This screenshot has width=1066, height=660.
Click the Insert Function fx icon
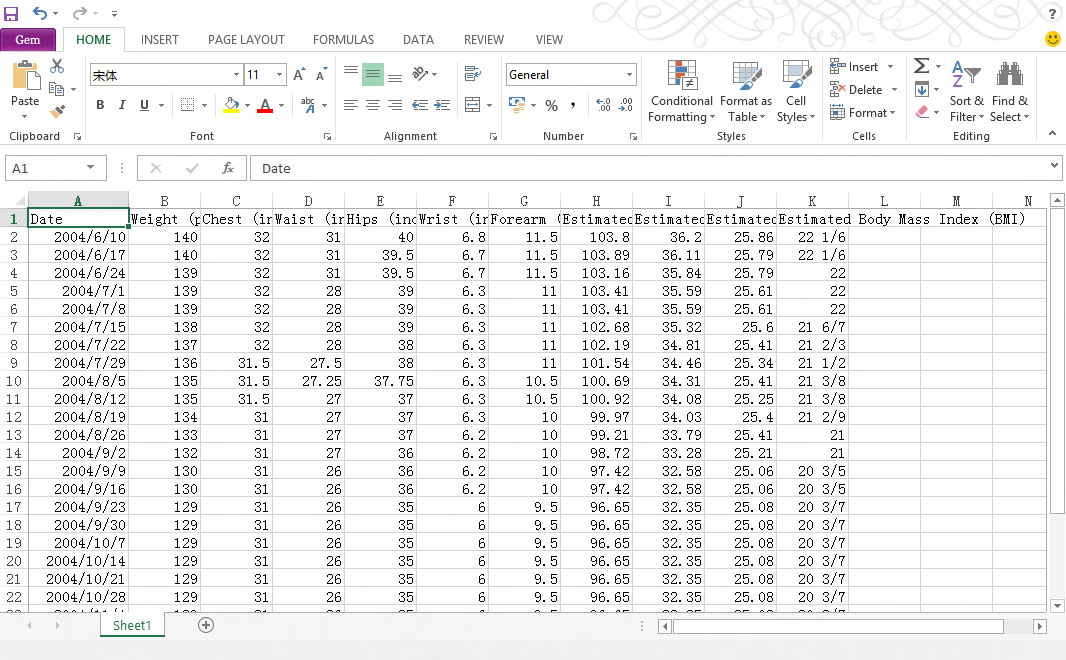point(228,168)
